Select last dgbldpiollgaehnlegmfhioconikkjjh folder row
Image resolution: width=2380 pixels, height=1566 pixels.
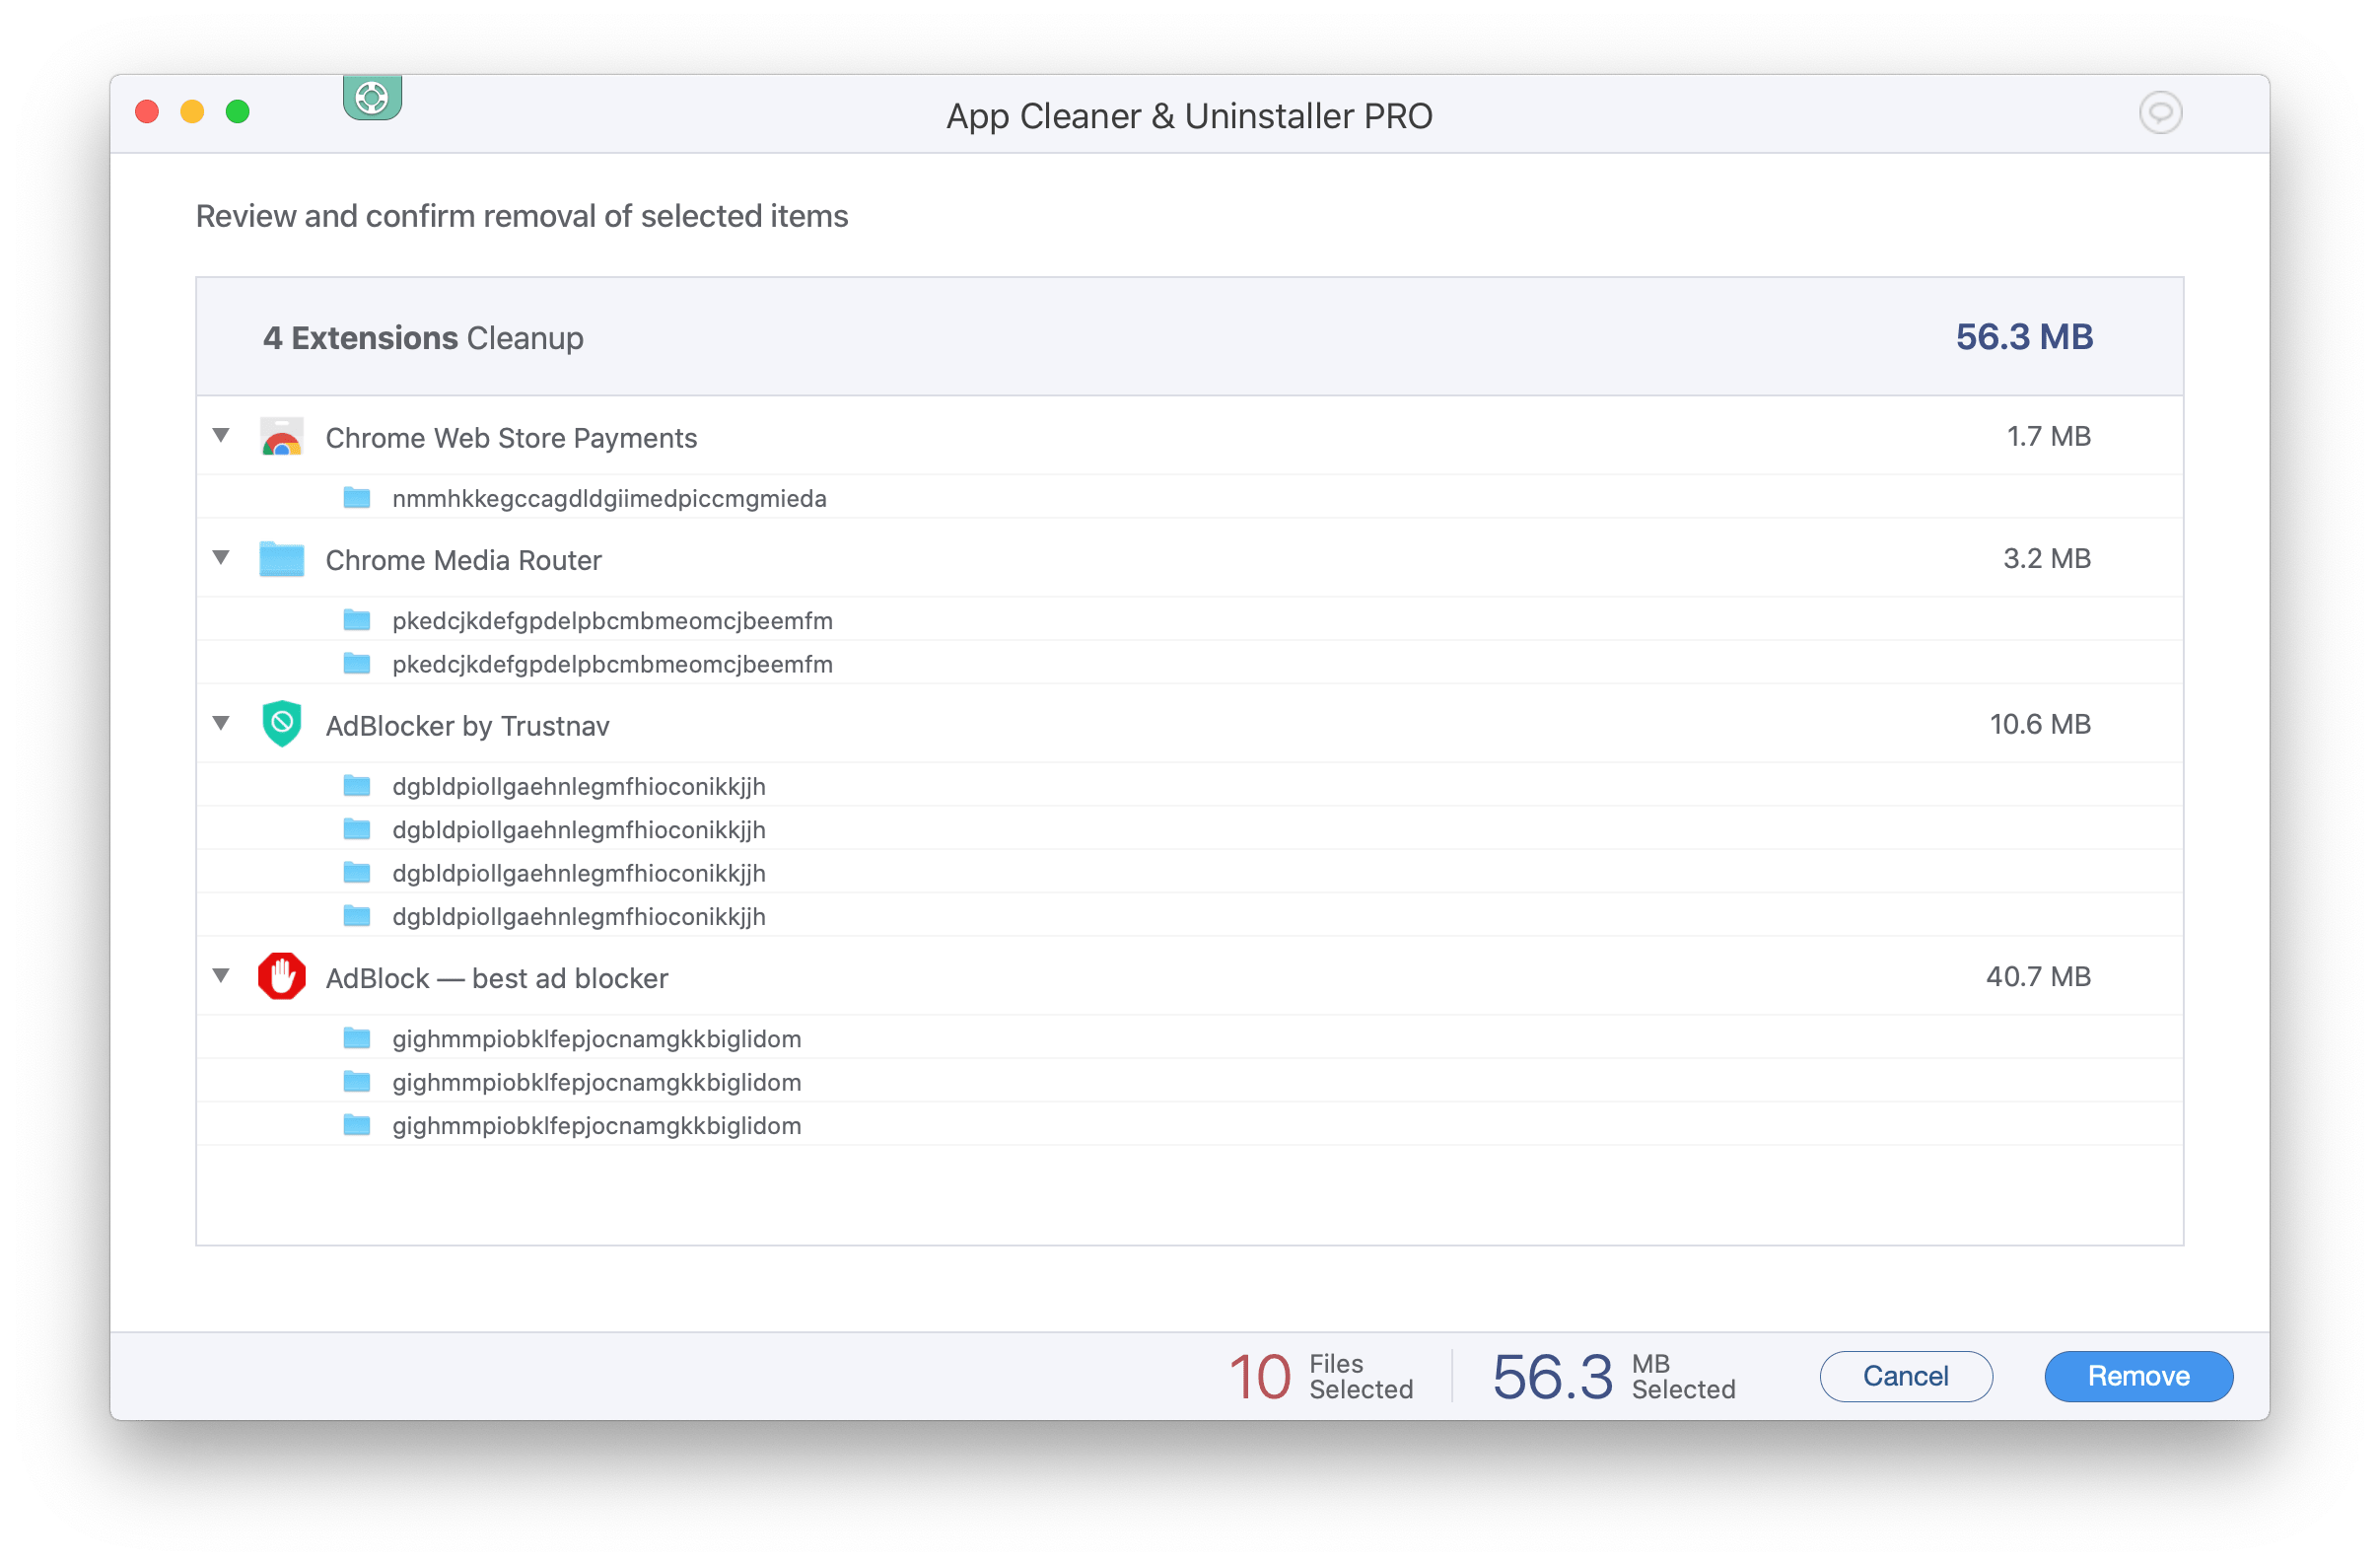(x=579, y=917)
